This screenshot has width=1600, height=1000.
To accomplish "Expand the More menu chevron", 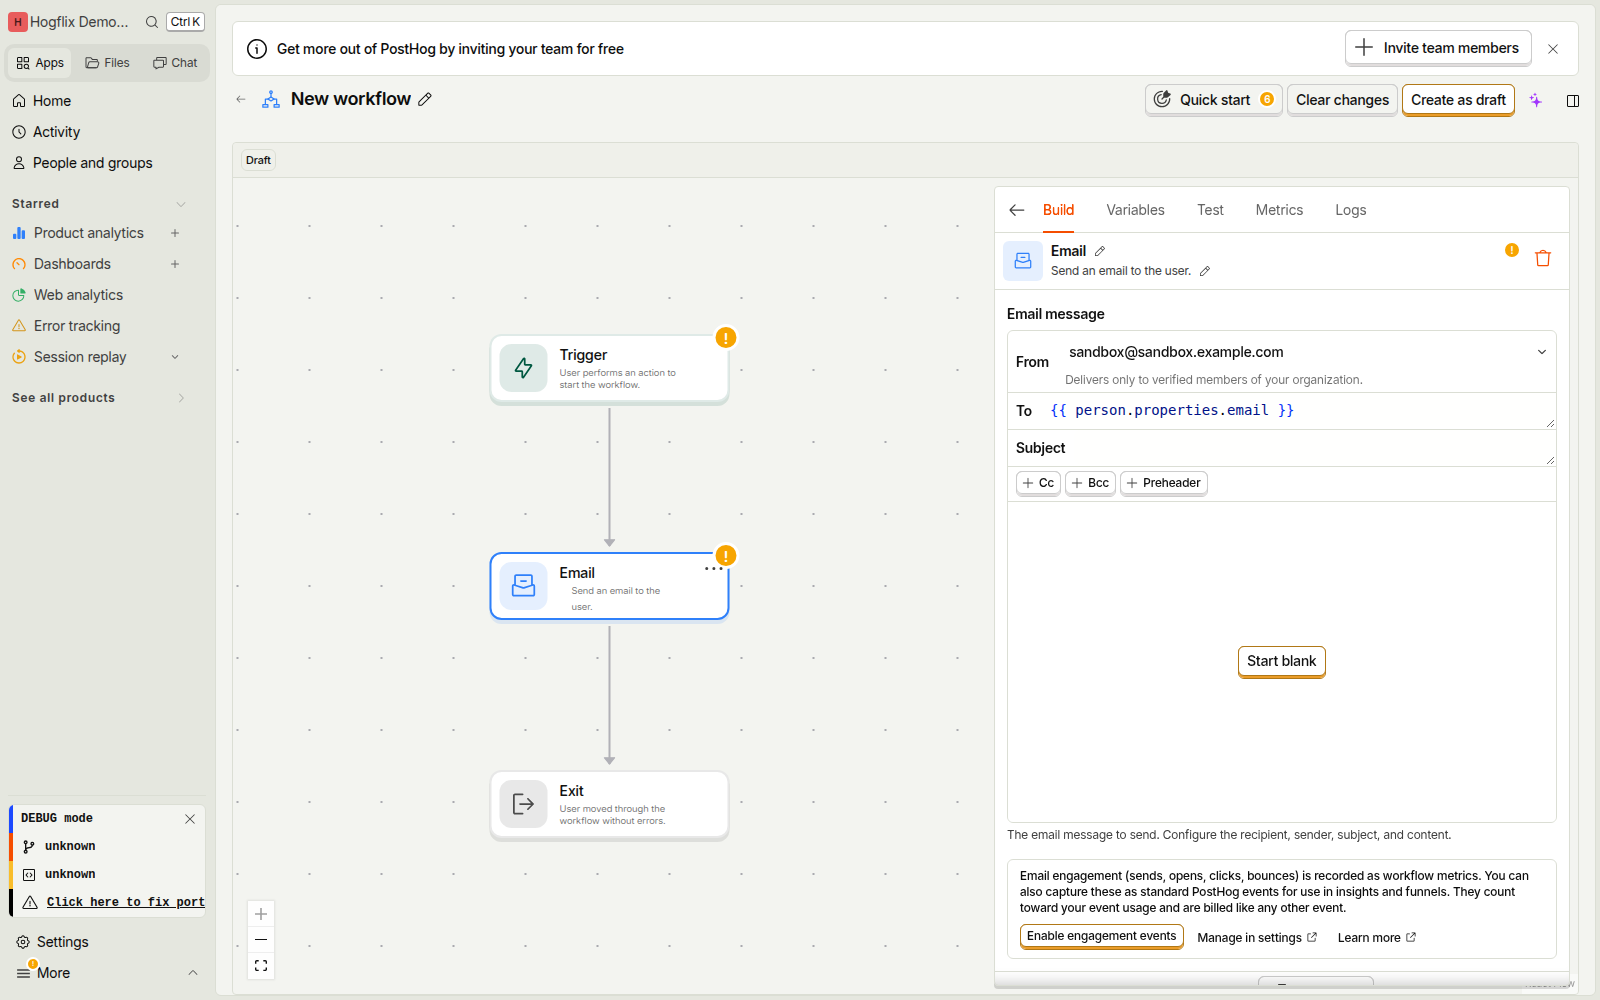I will 193,973.
